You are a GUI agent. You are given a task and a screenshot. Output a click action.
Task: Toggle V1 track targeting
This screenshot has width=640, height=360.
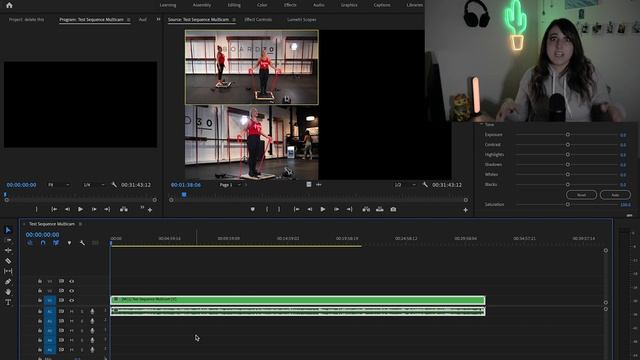[50, 300]
